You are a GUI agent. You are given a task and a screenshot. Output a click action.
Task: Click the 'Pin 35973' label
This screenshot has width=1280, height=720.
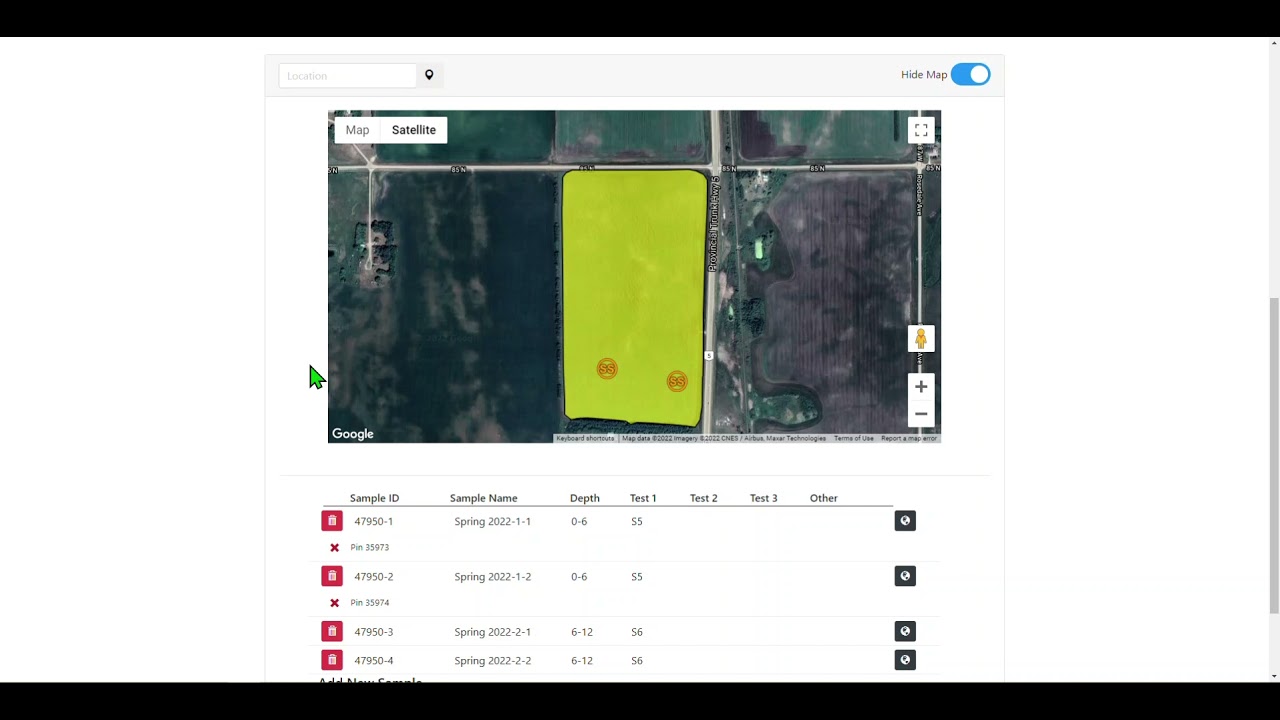tap(369, 548)
